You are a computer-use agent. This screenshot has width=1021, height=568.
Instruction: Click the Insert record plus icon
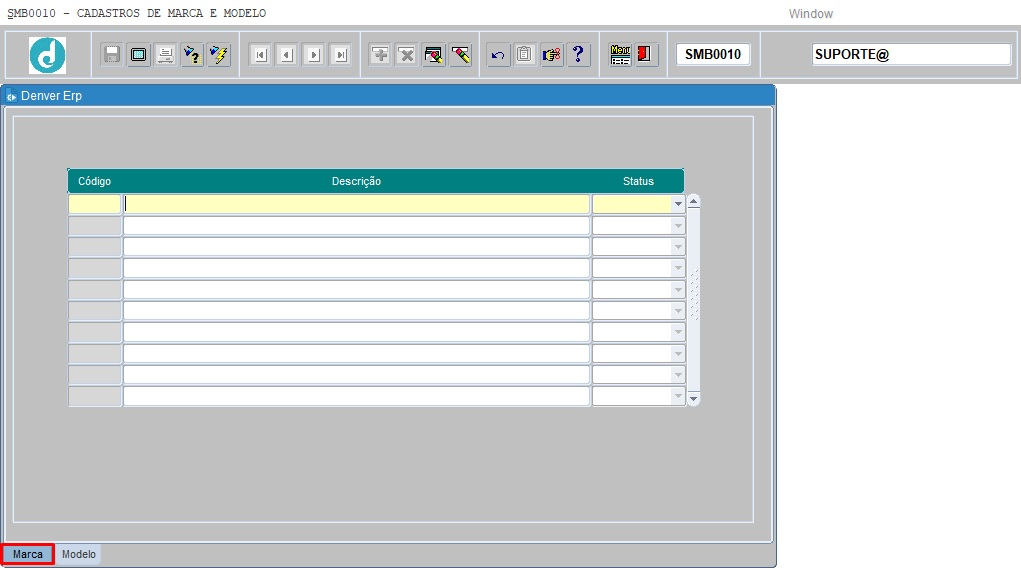tap(380, 55)
